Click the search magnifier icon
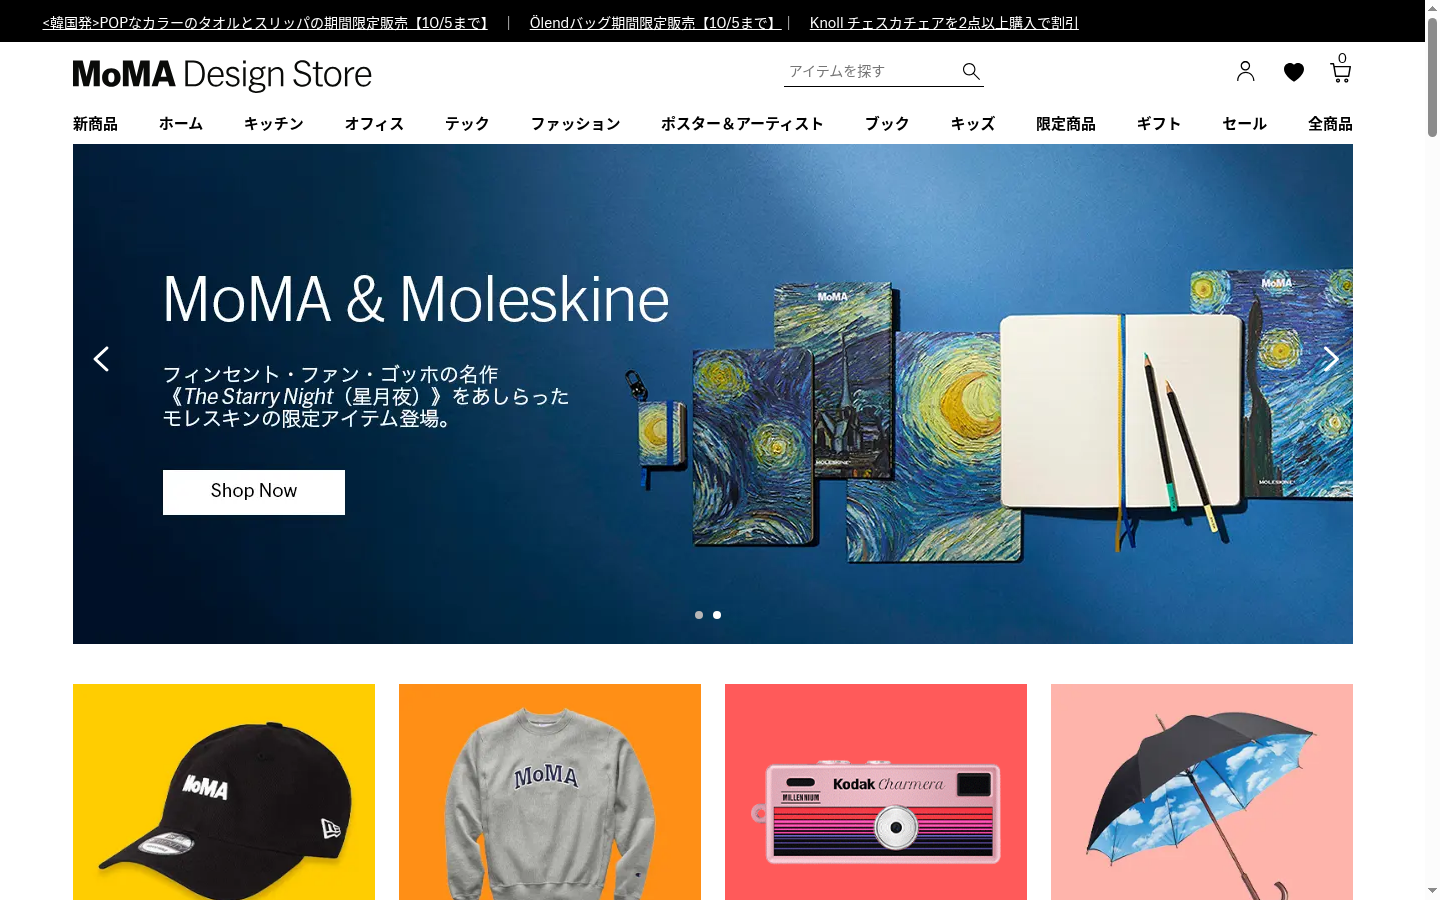Viewport: 1440px width, 900px height. (970, 71)
